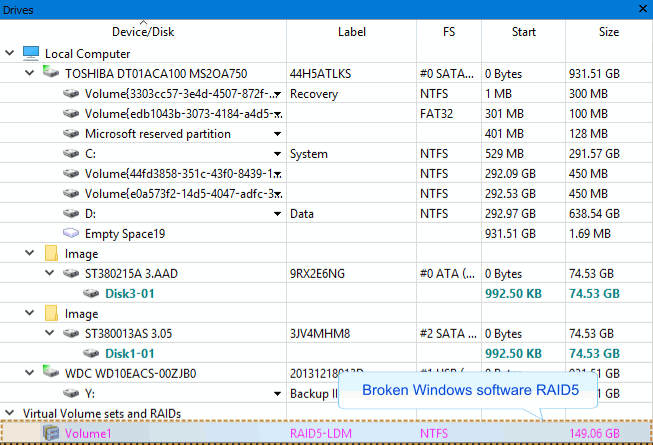Screen dimensions: 653x445
Task: Collapse the TOSHIBA DT01ACA100 drive node
Action: [x=30, y=73]
